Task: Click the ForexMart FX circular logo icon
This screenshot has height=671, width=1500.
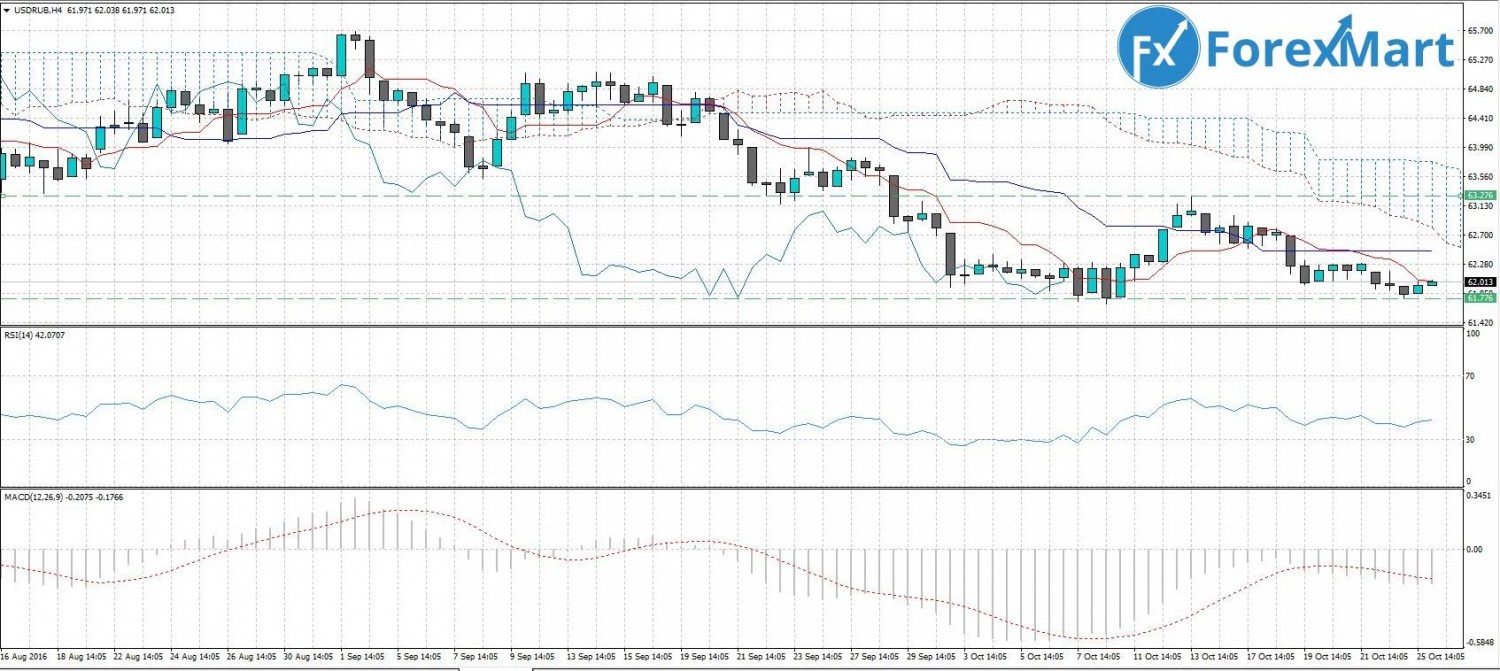Action: click(1158, 47)
